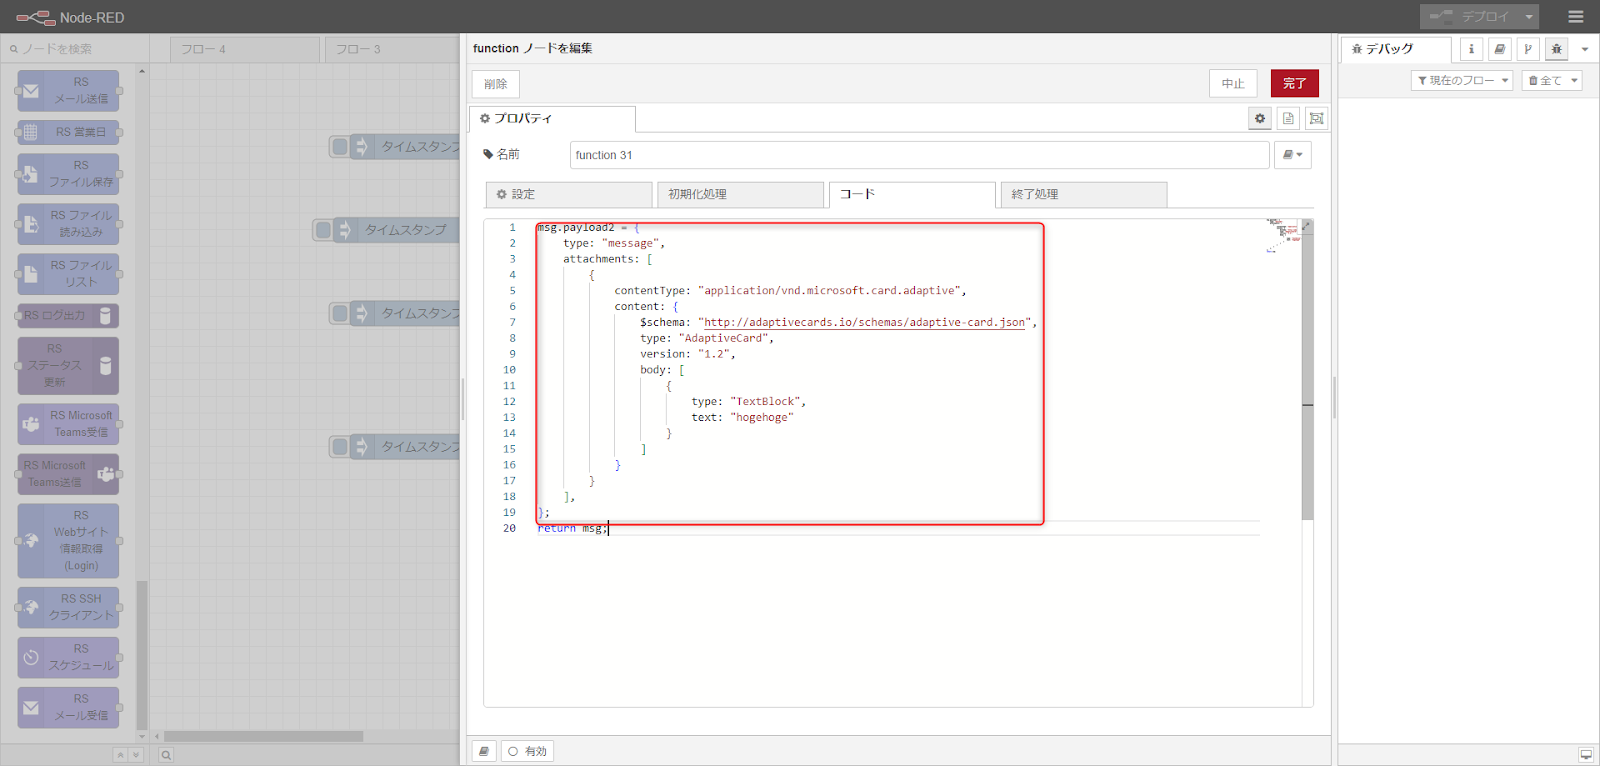
Task: Pick the RS ファイルリスト palette node
Action: pyautogui.click(x=68, y=274)
